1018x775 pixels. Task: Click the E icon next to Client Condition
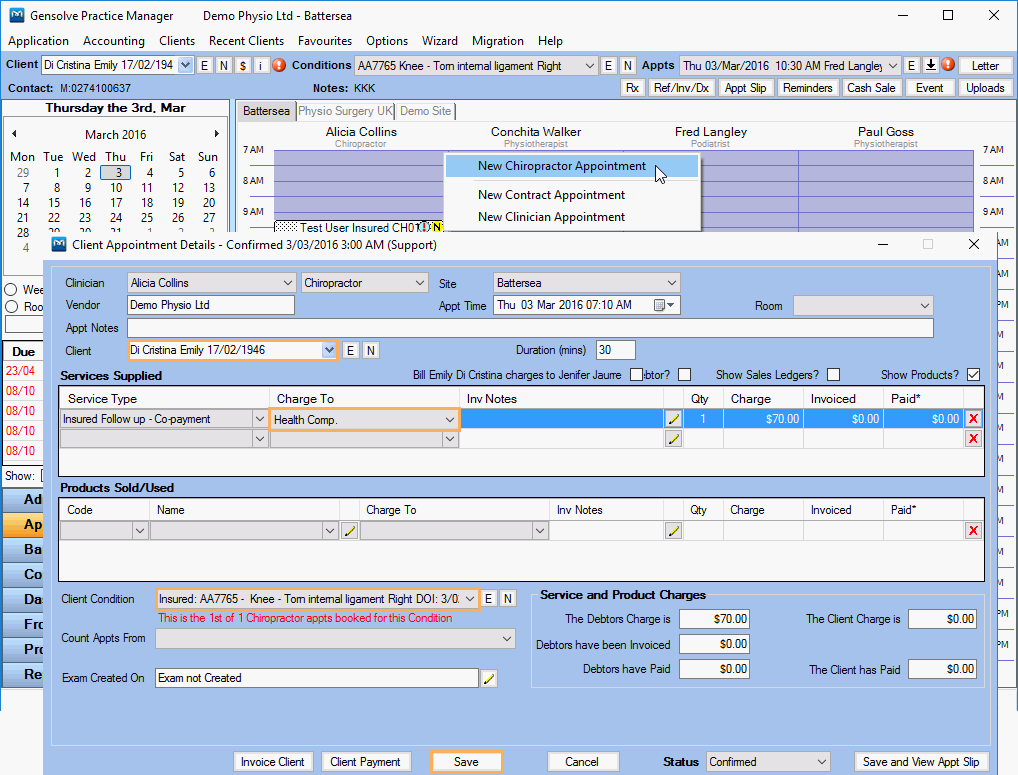pos(489,598)
